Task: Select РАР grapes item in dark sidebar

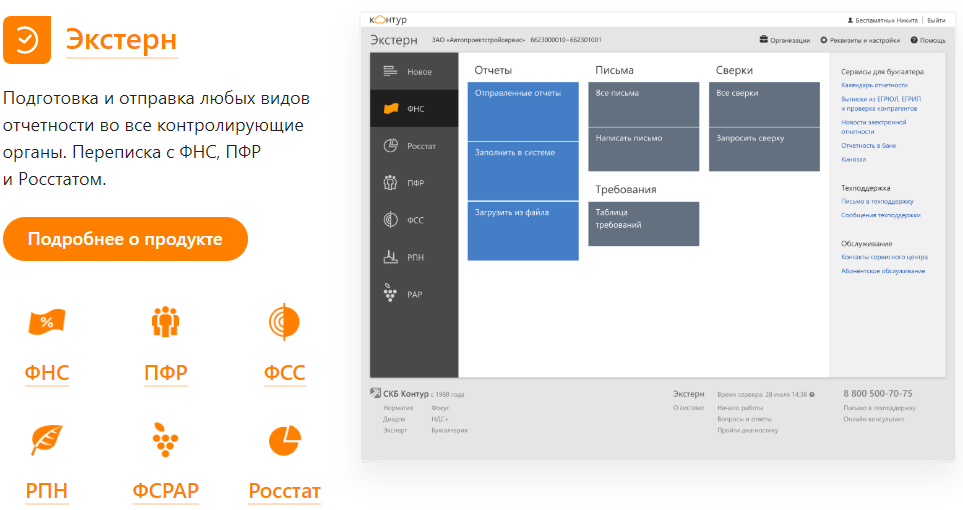Action: [414, 294]
